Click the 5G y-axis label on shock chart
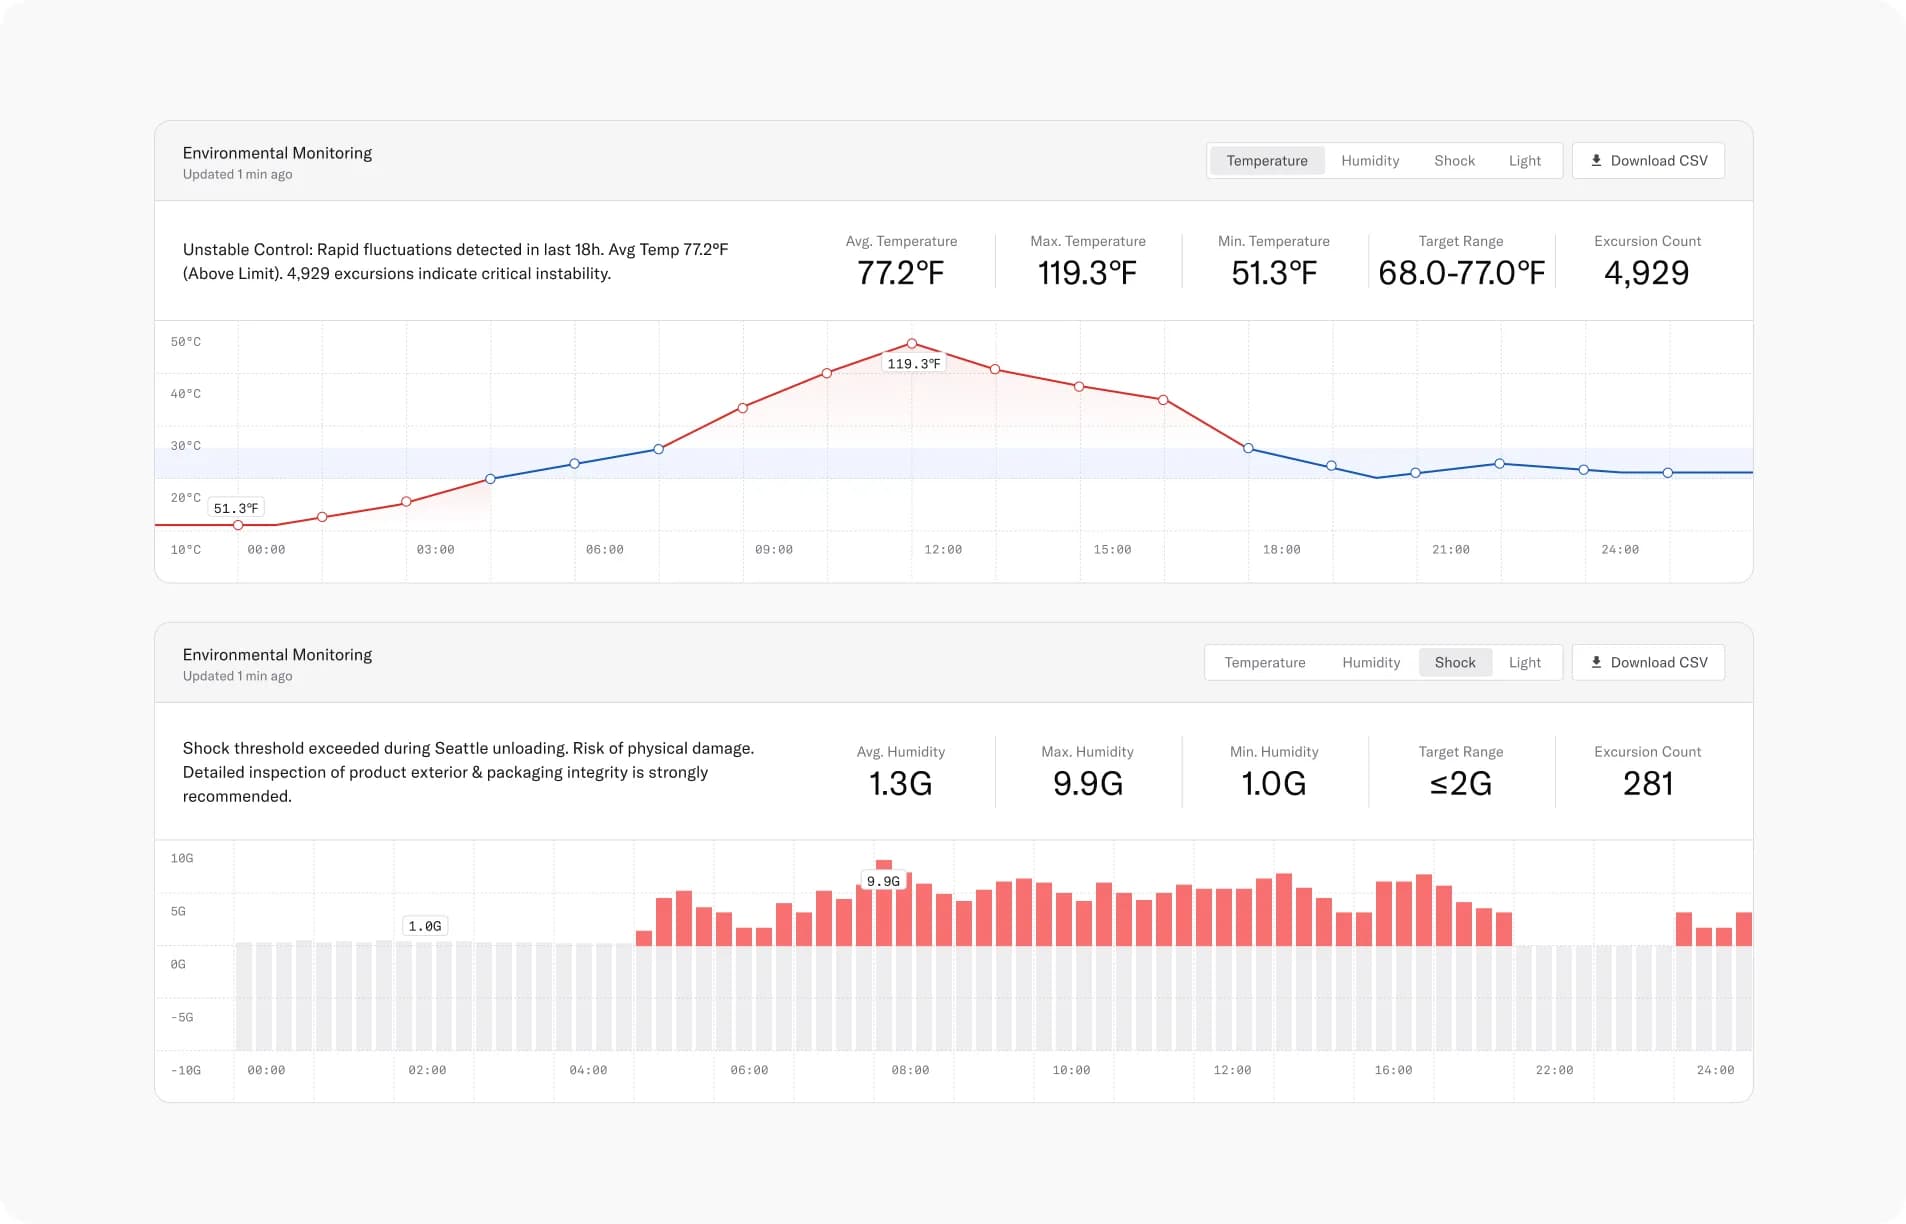The height and width of the screenshot is (1224, 1906). (178, 912)
